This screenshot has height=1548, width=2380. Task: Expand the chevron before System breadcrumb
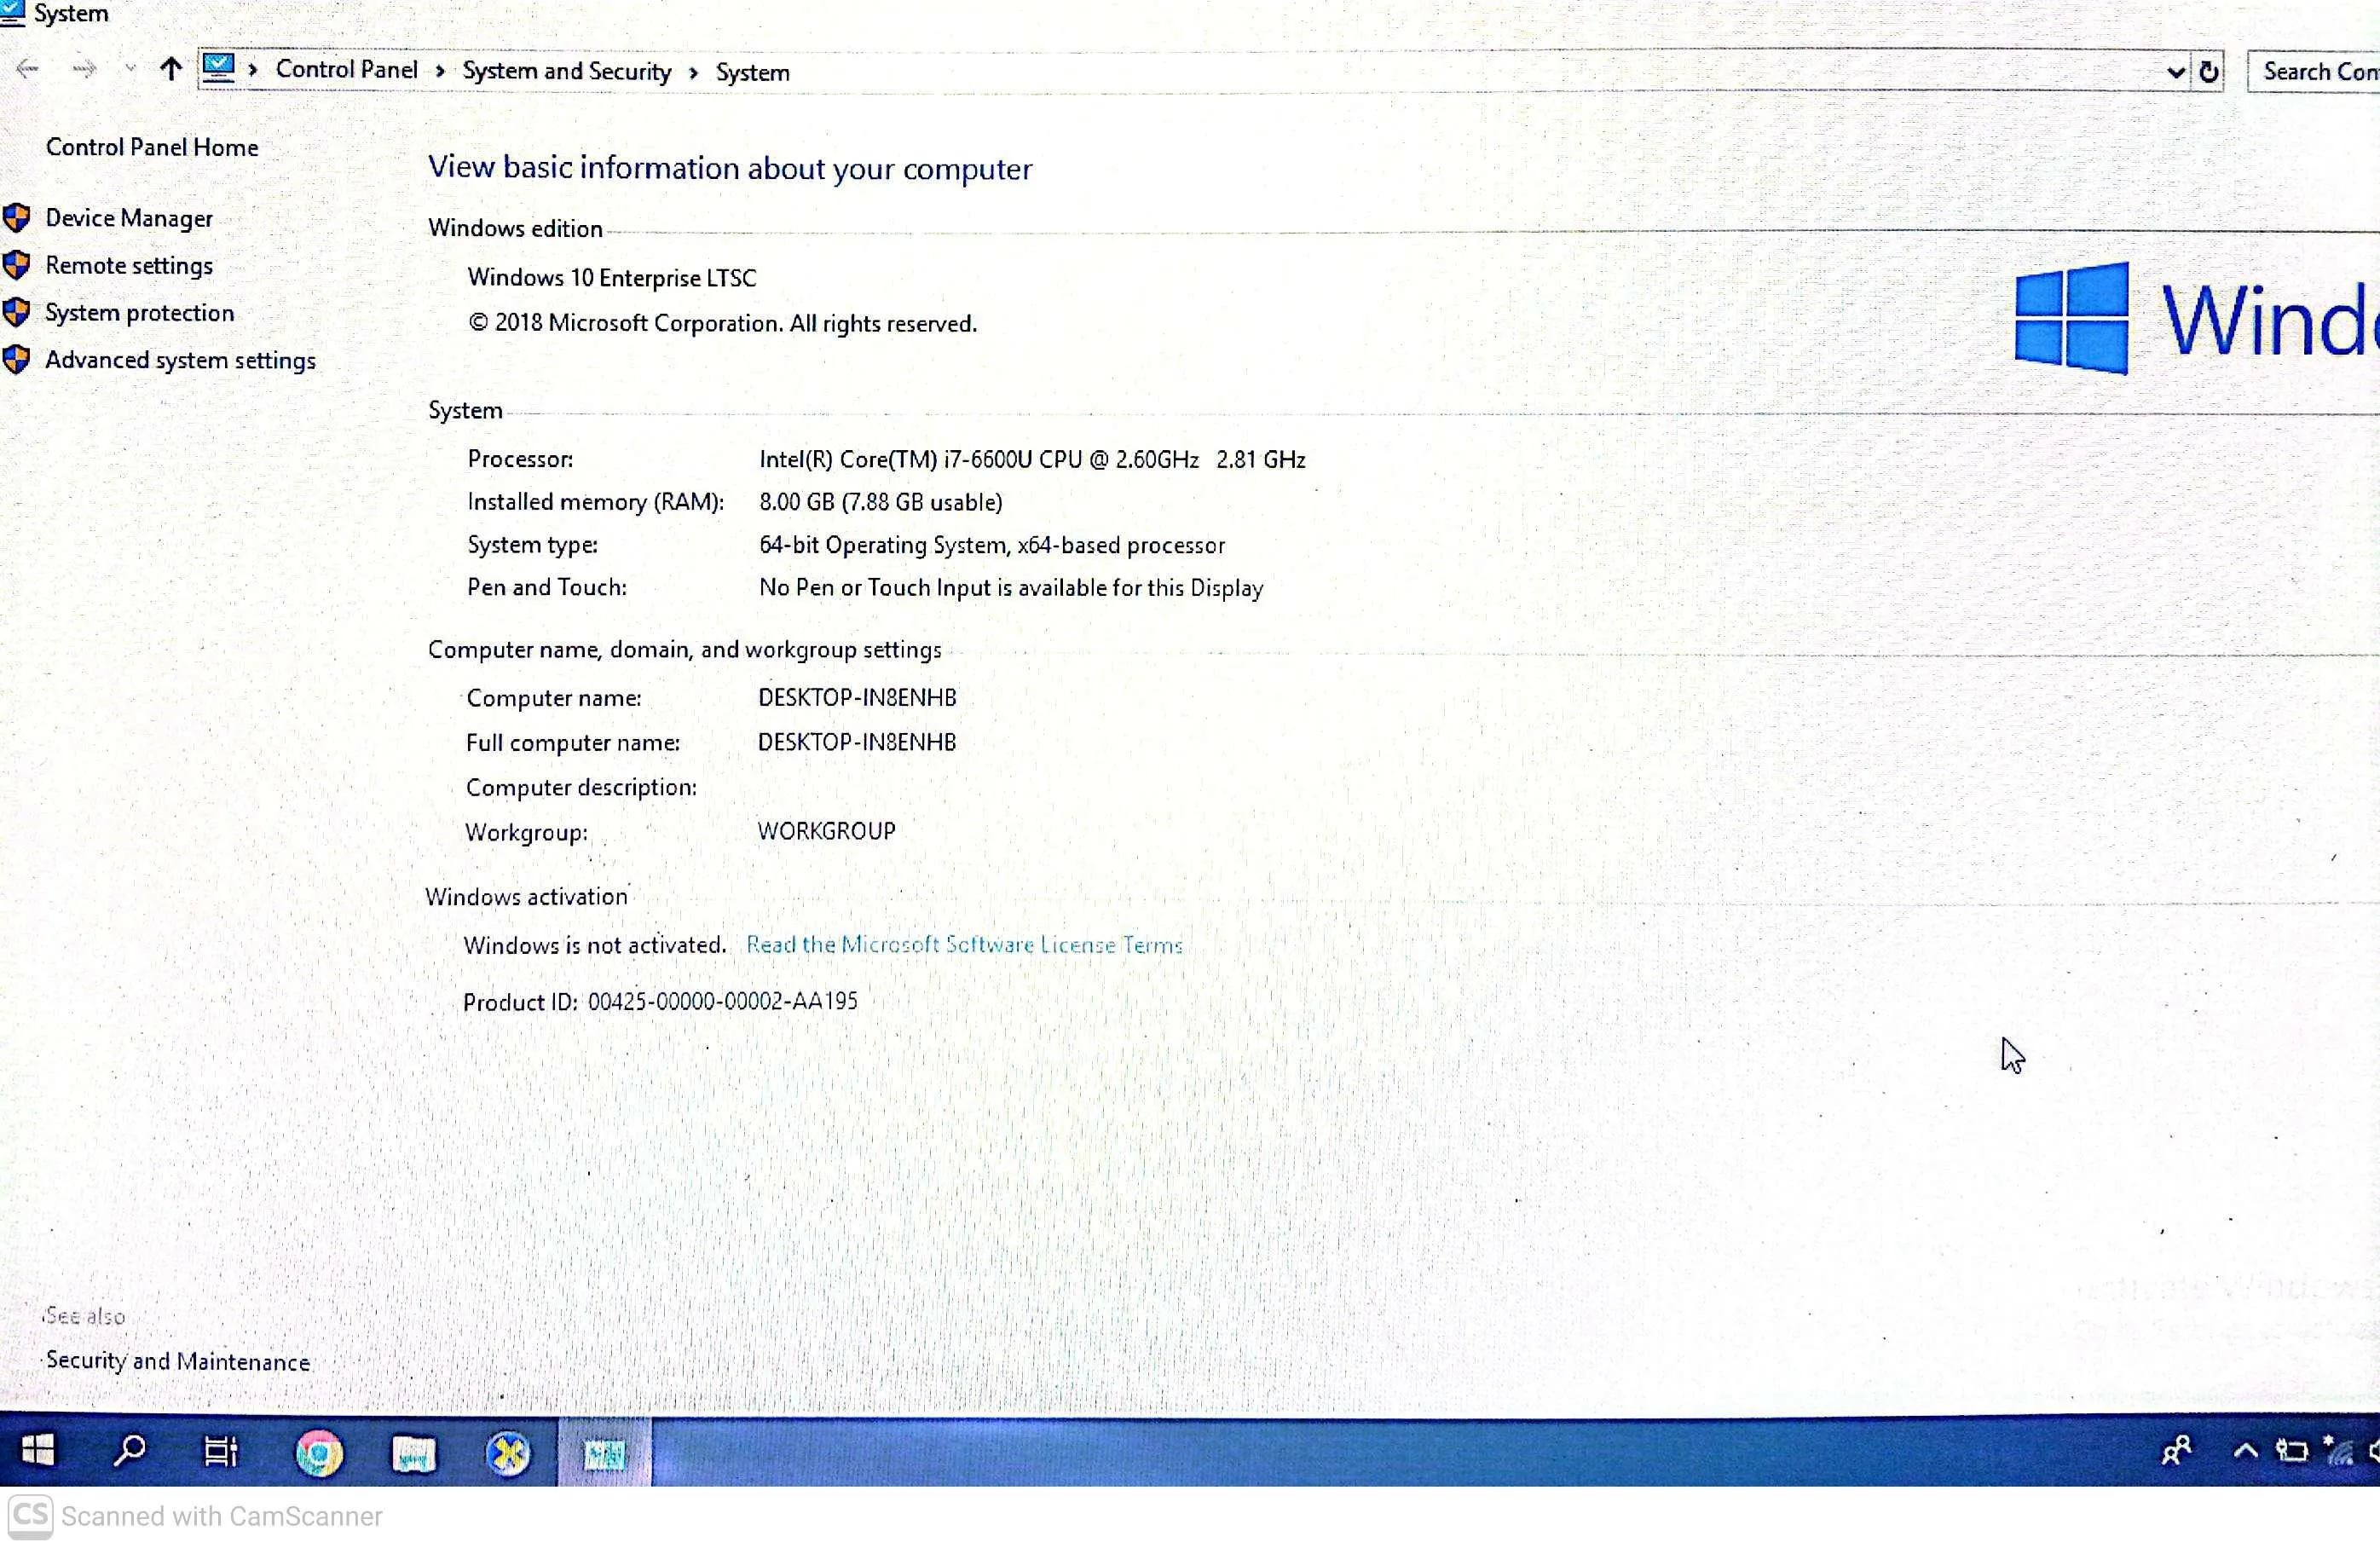pyautogui.click(x=693, y=73)
